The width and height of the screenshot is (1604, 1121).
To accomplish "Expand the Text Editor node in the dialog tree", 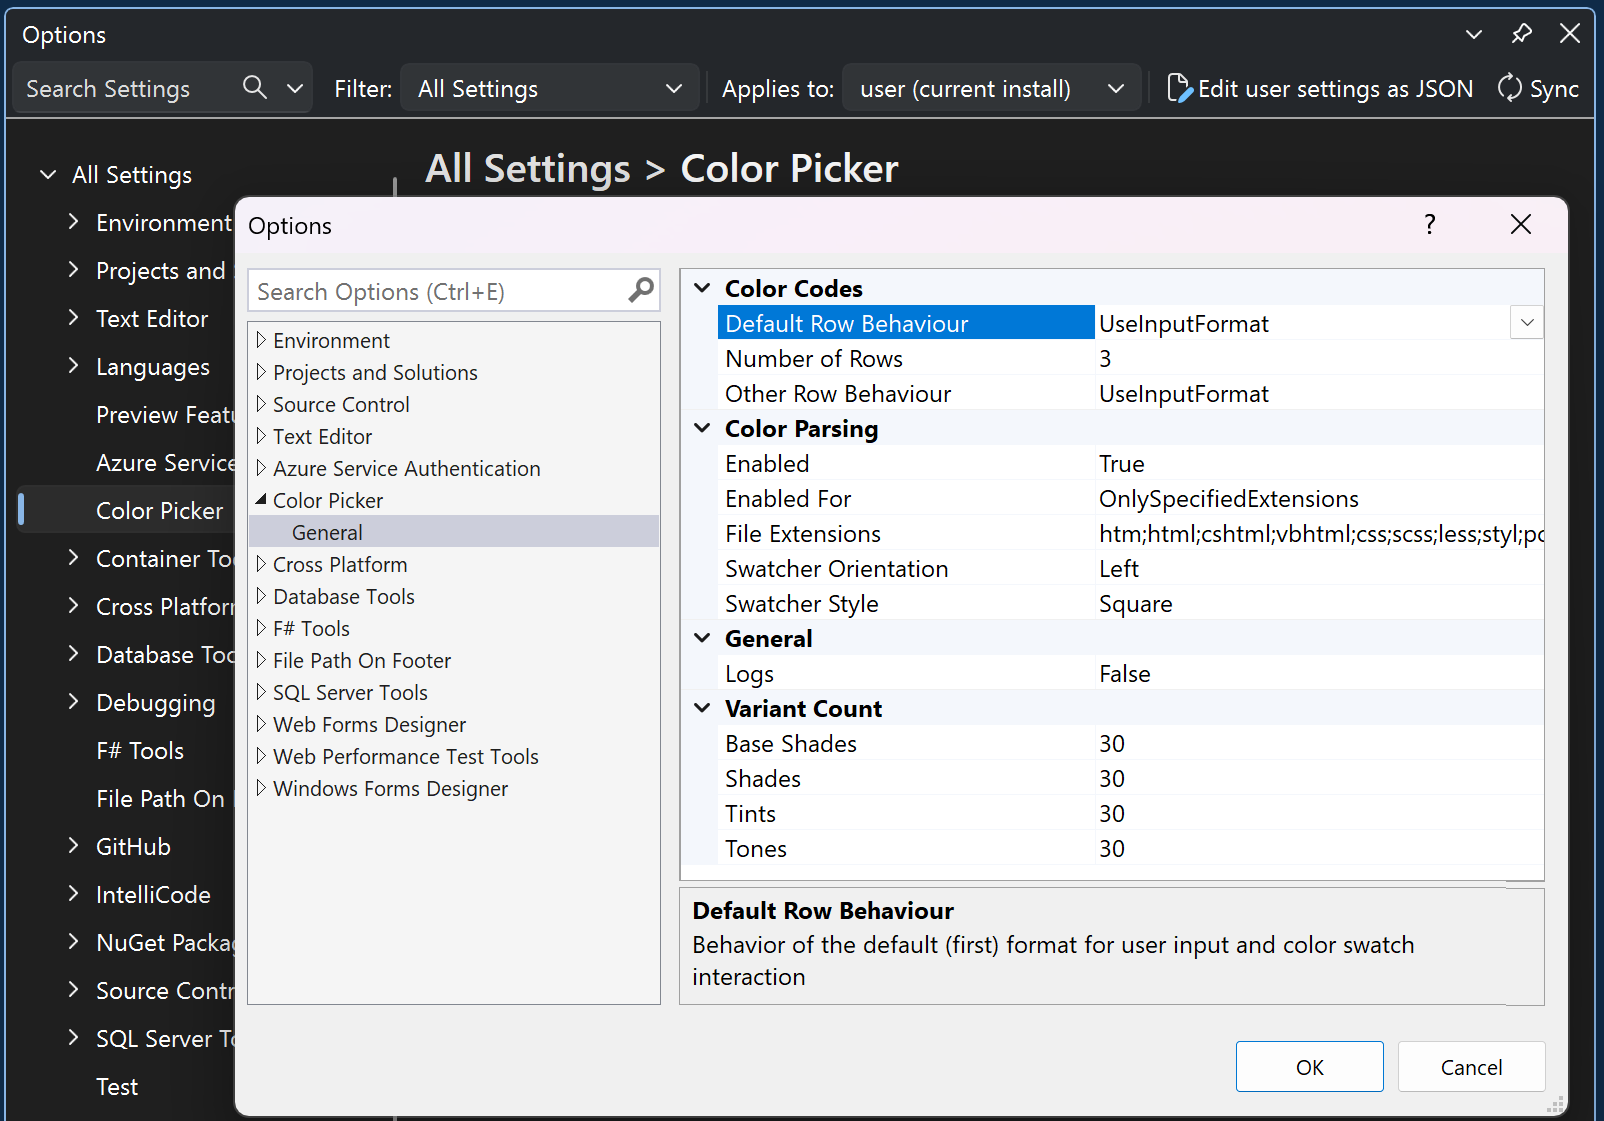I will tap(261, 436).
